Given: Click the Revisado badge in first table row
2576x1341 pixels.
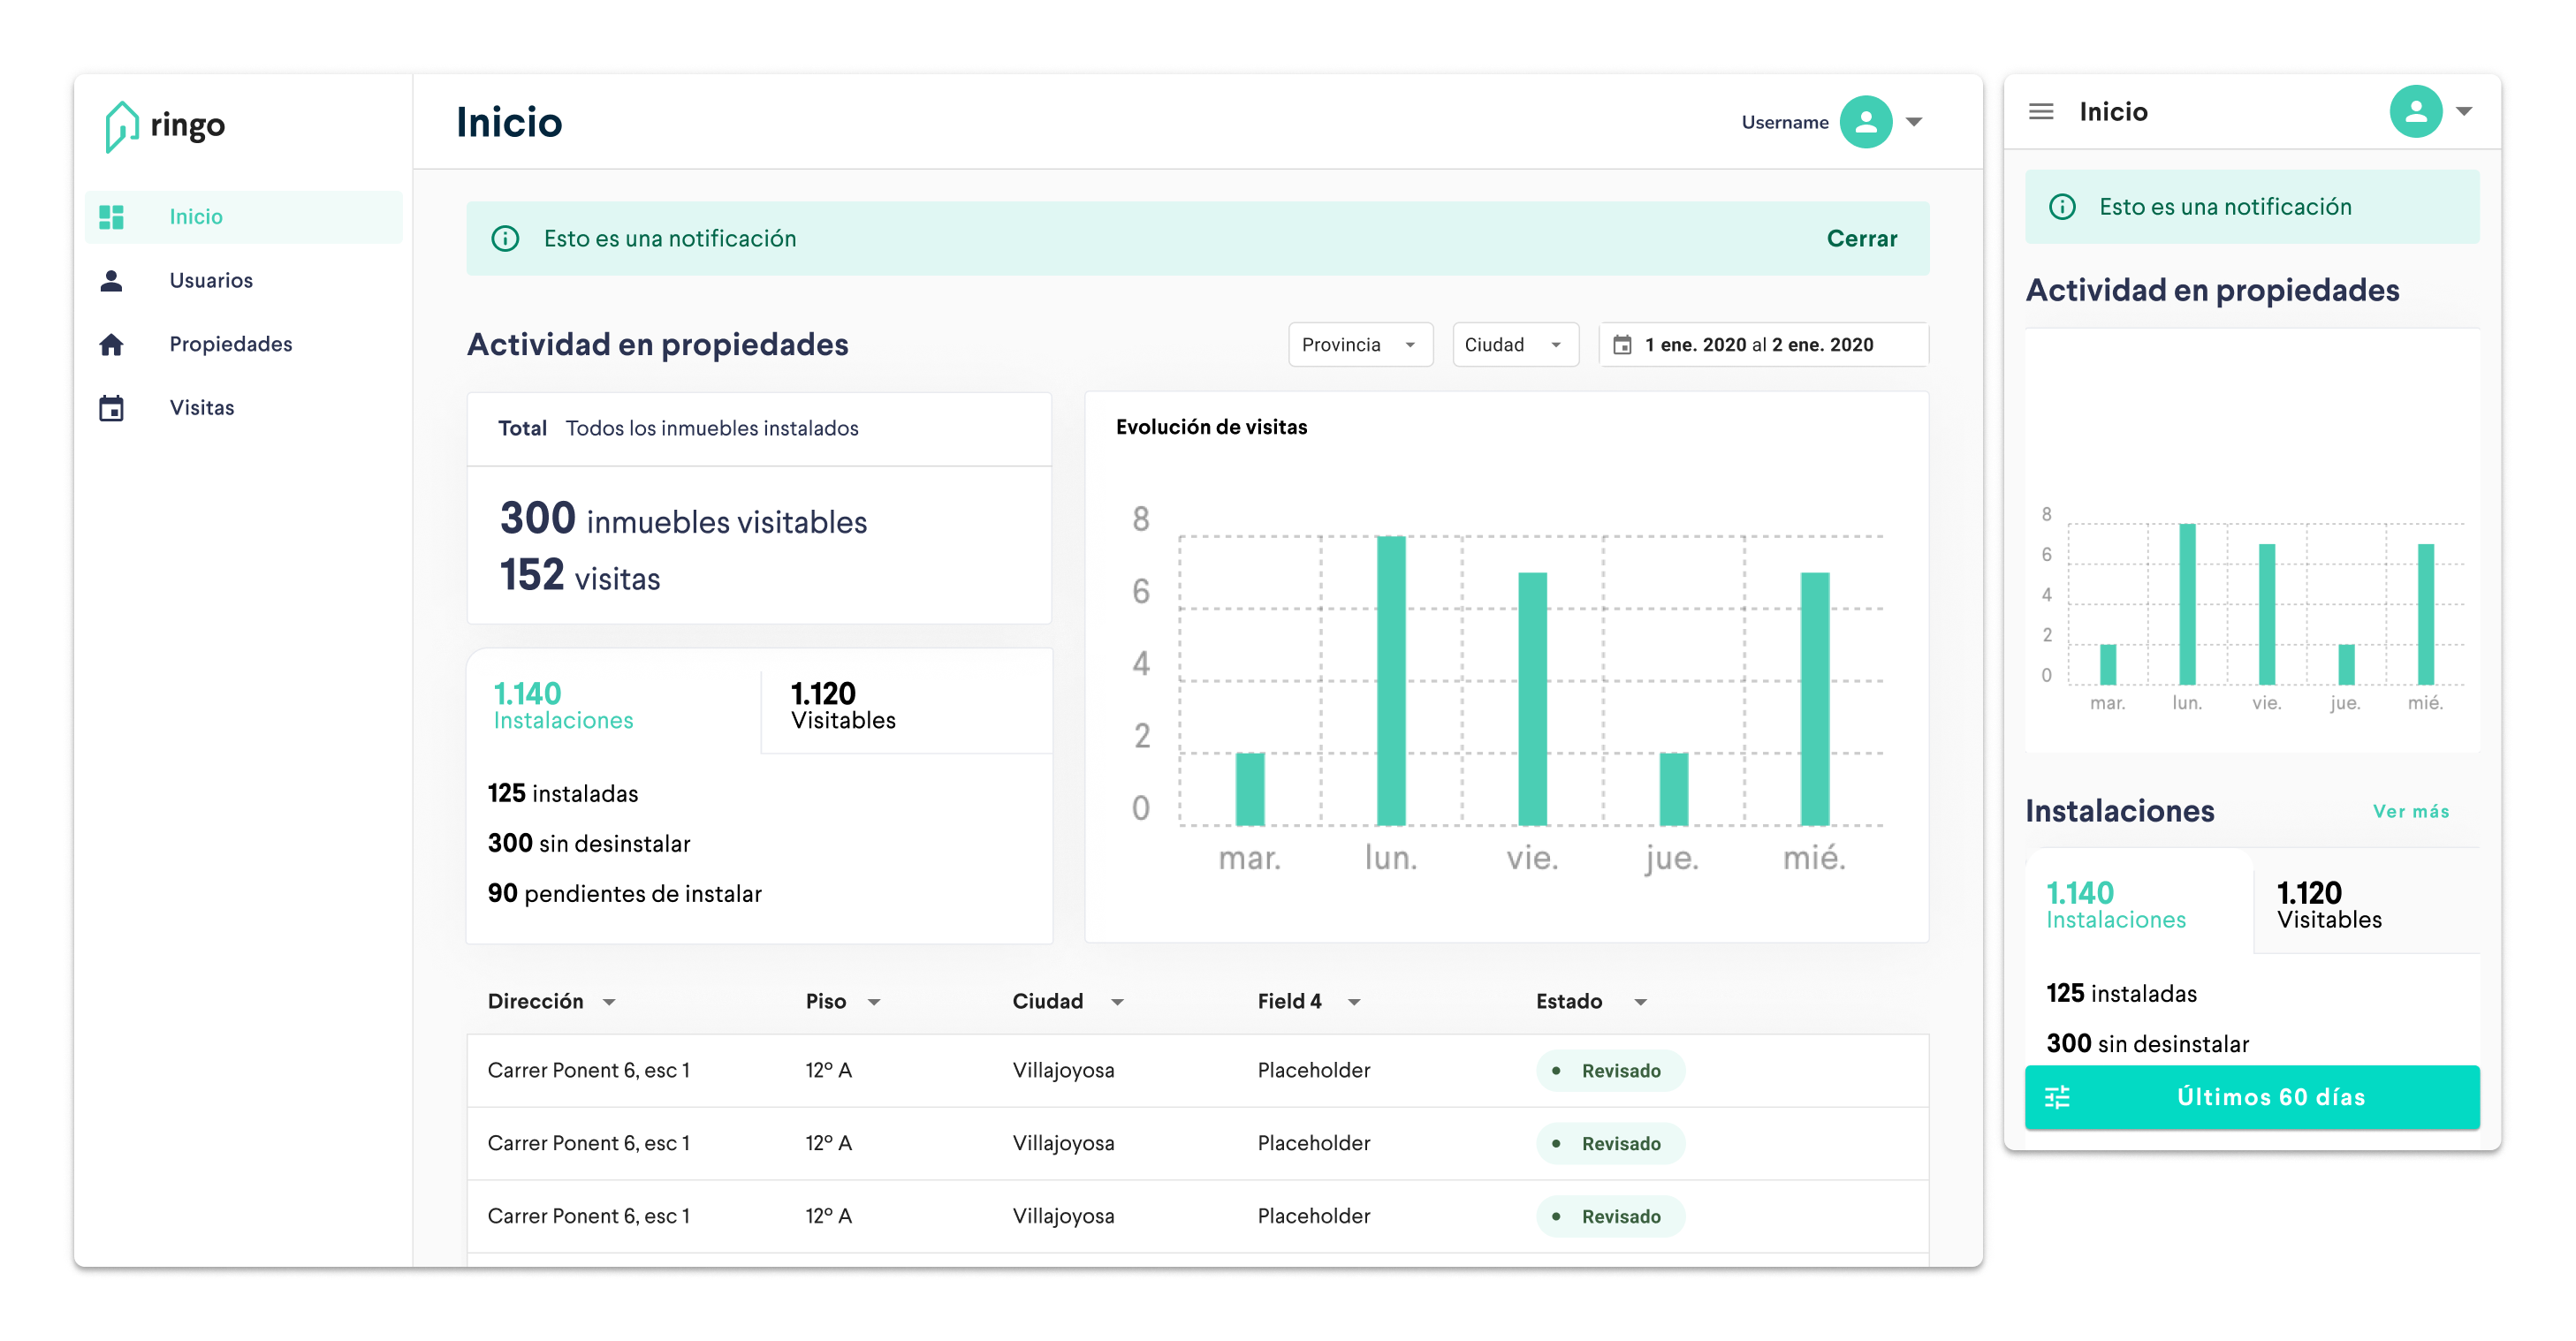Looking at the screenshot, I should (x=1609, y=1071).
